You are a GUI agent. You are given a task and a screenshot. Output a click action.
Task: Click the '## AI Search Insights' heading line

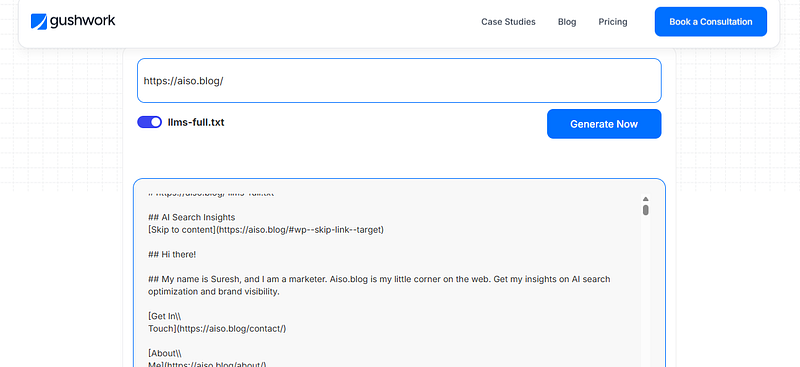[x=191, y=217]
